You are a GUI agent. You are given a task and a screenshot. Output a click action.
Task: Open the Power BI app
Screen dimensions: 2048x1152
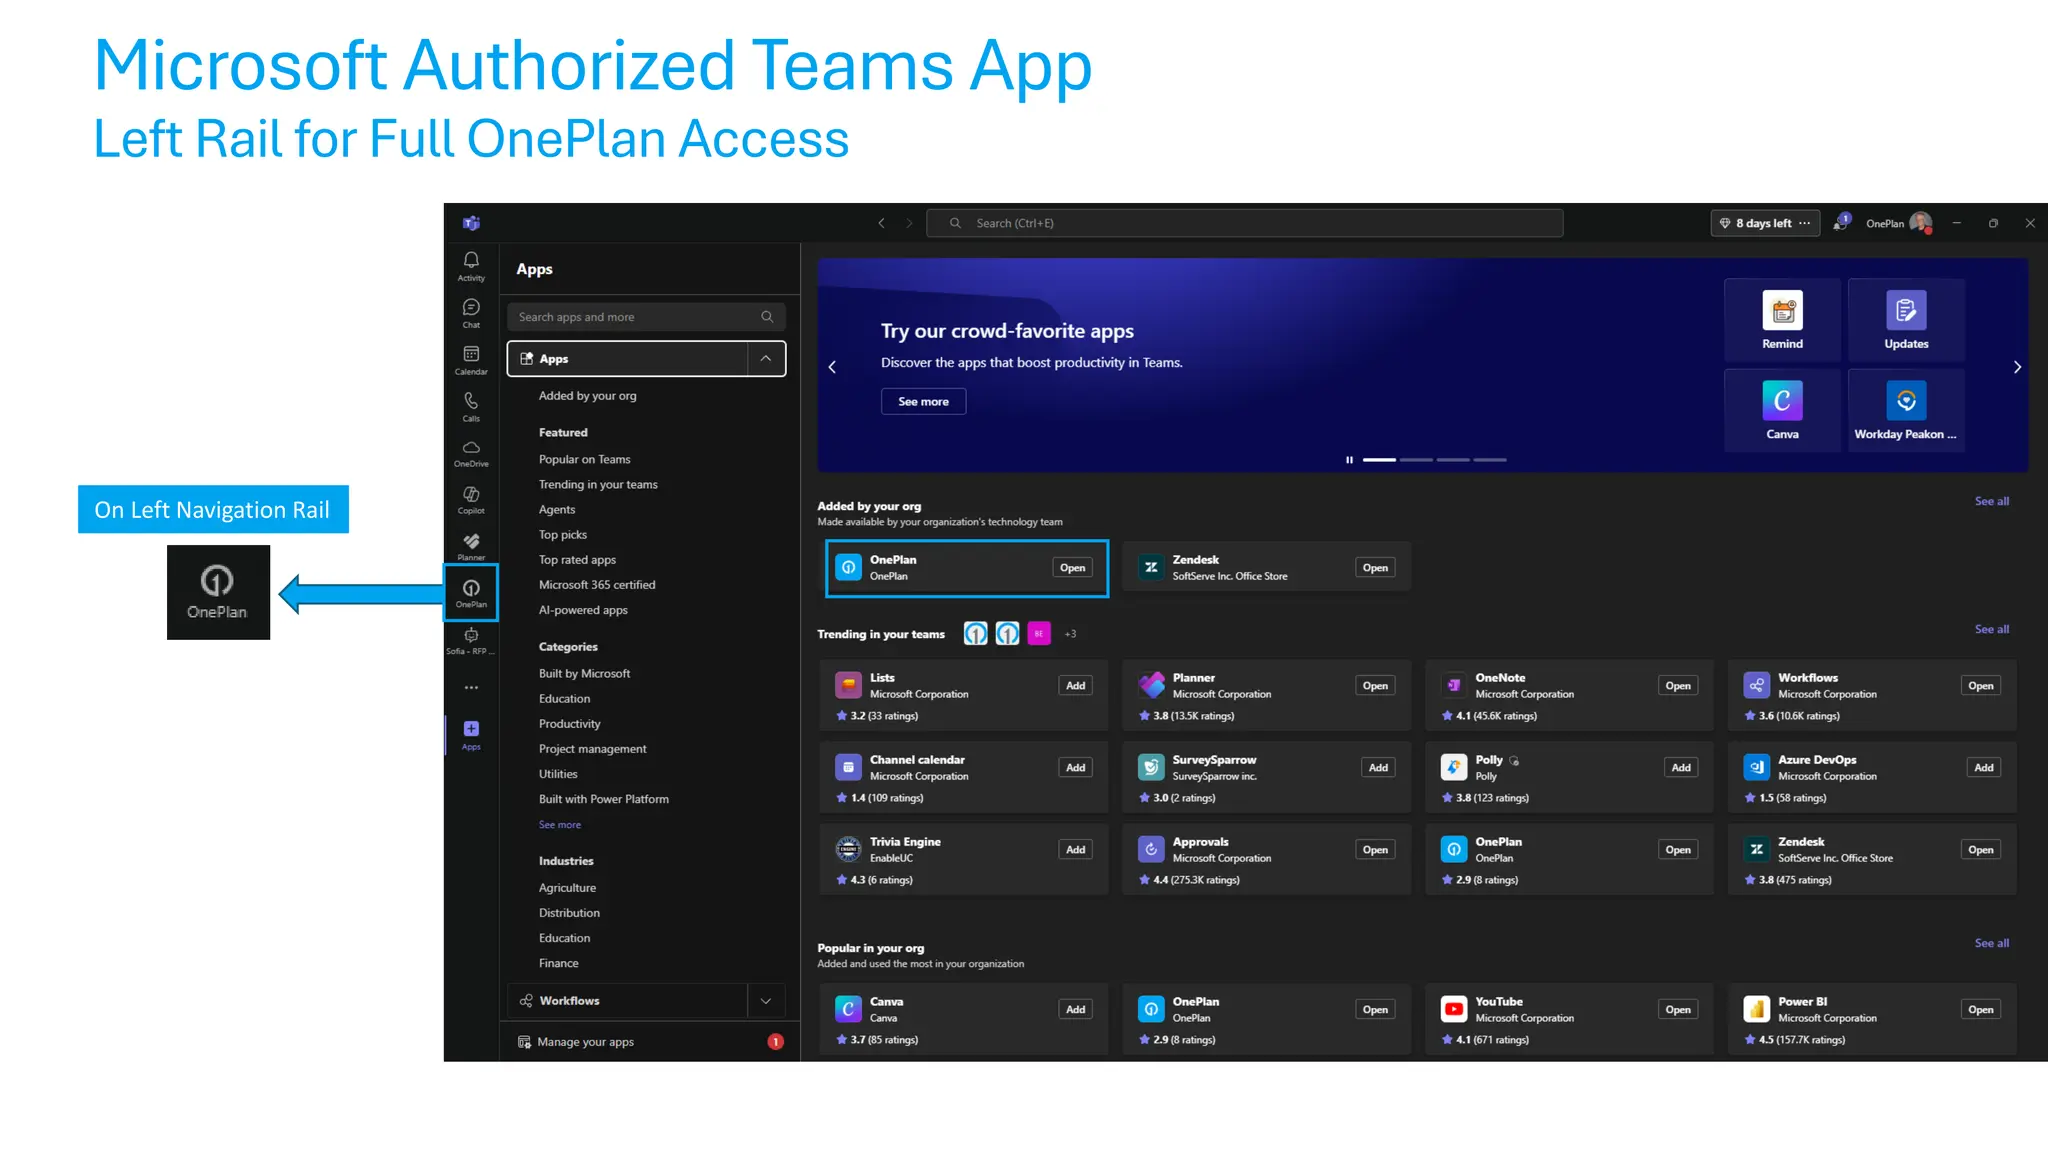(1981, 1010)
